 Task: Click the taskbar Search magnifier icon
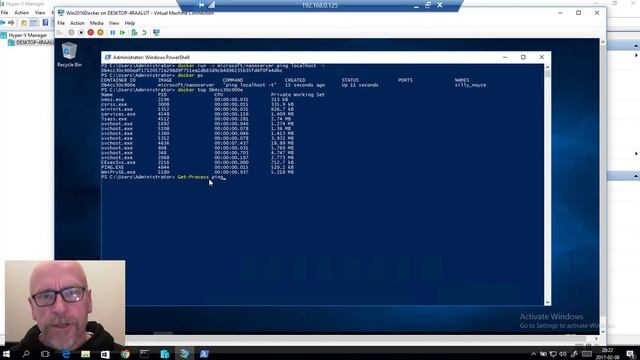26,354
